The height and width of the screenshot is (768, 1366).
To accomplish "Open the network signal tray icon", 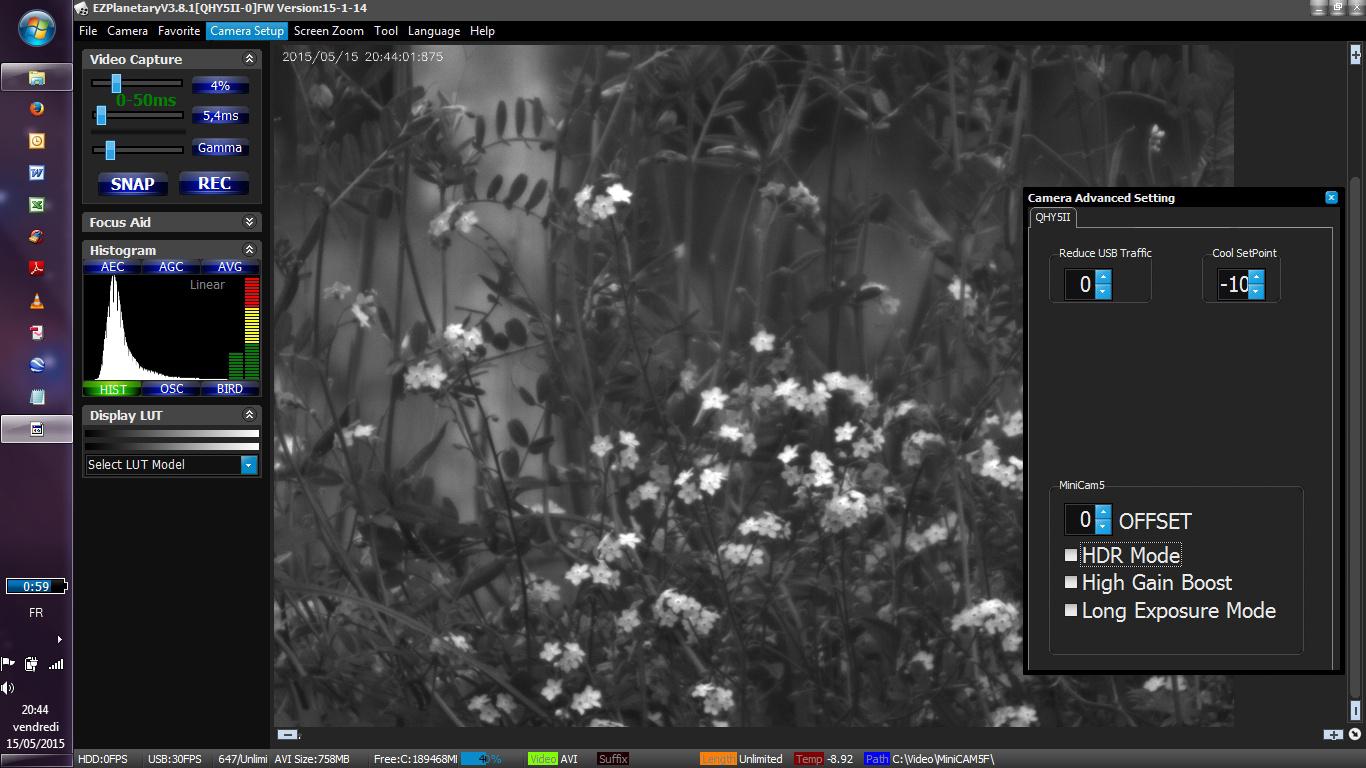I will point(56,663).
